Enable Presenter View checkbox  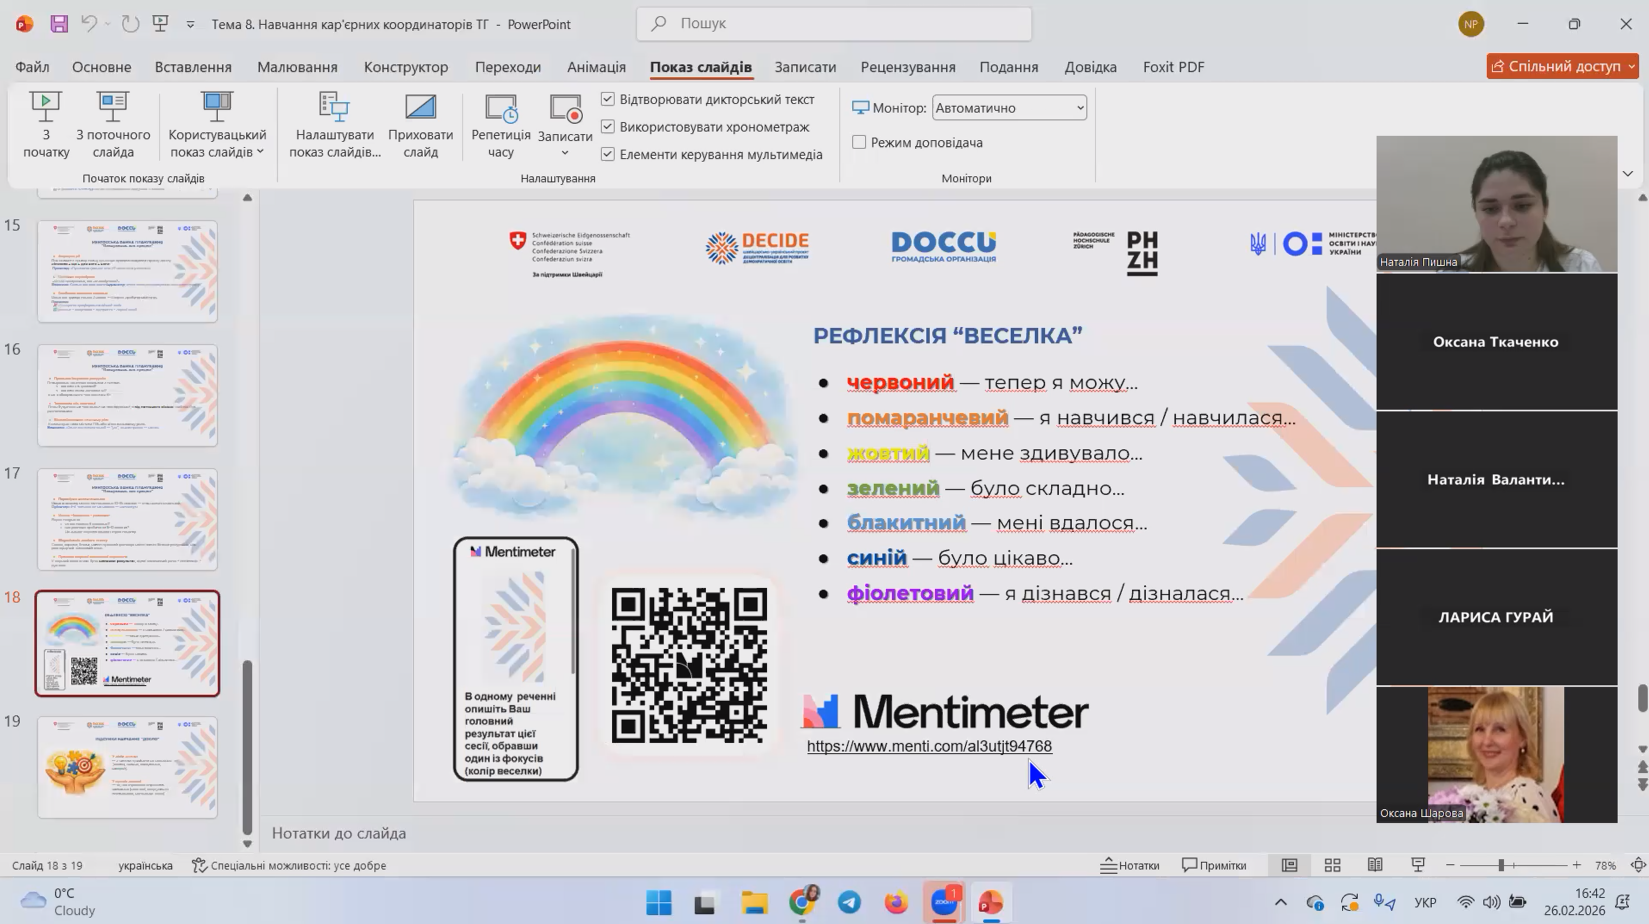[x=859, y=142]
